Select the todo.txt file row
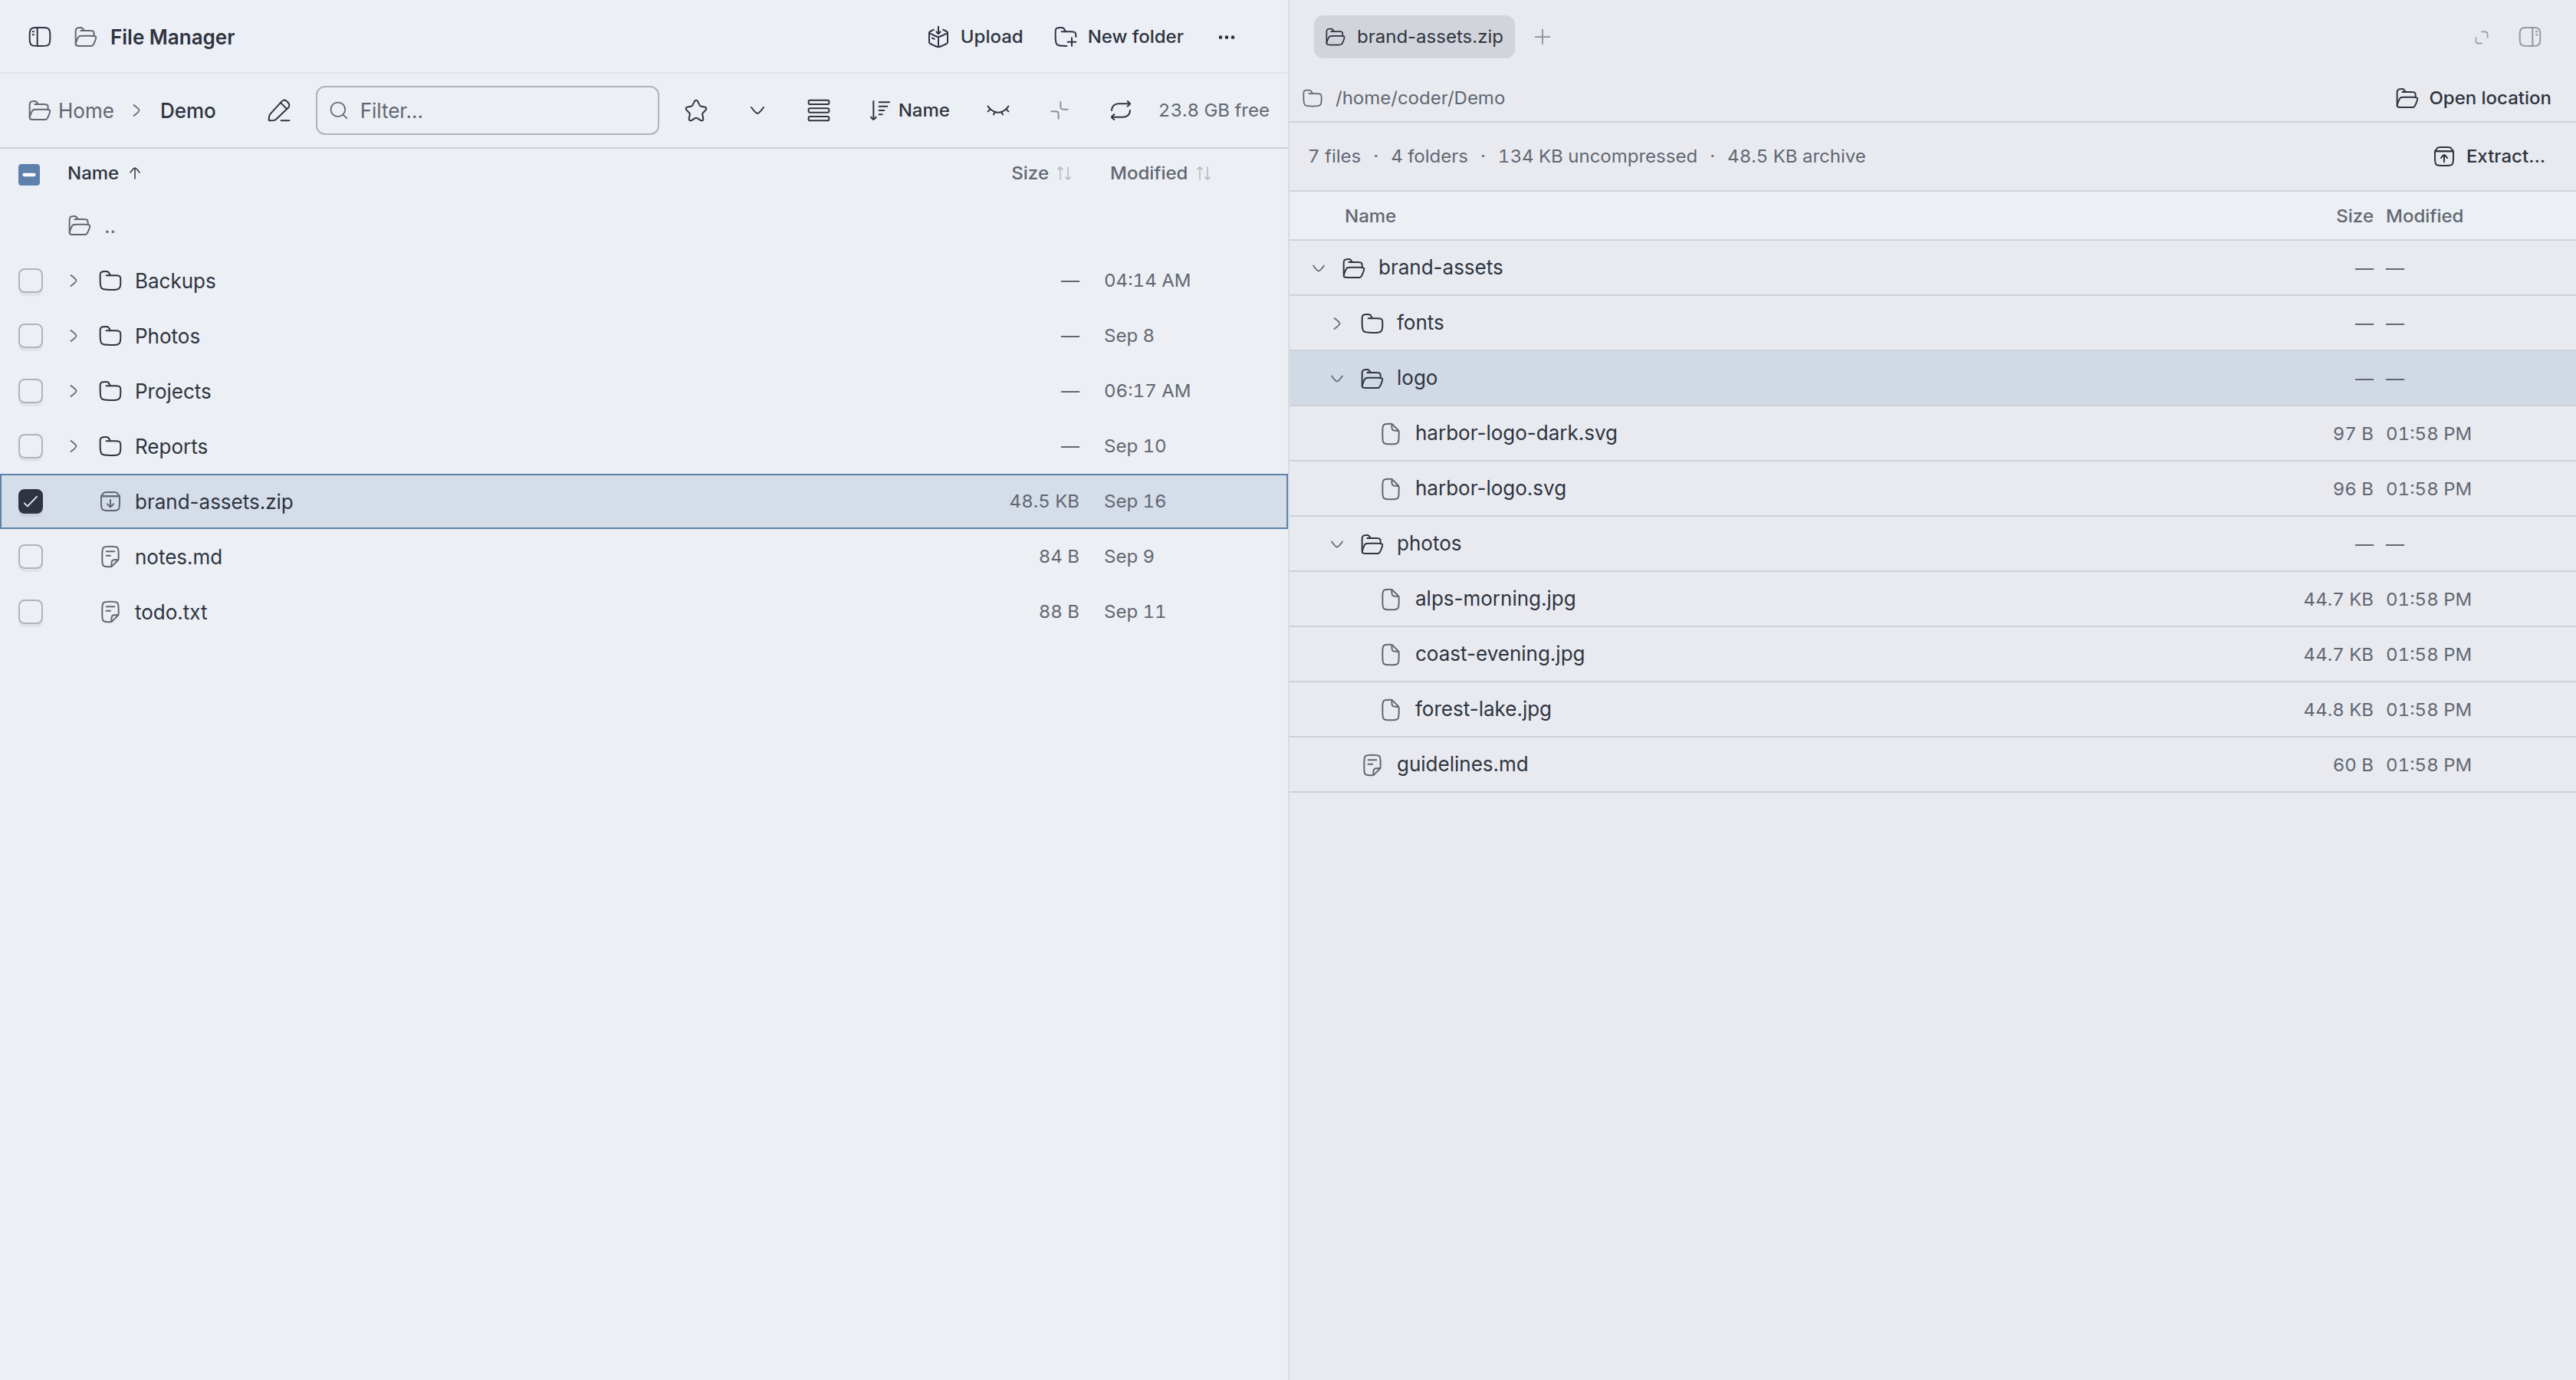The height and width of the screenshot is (1380, 2576). (644, 612)
